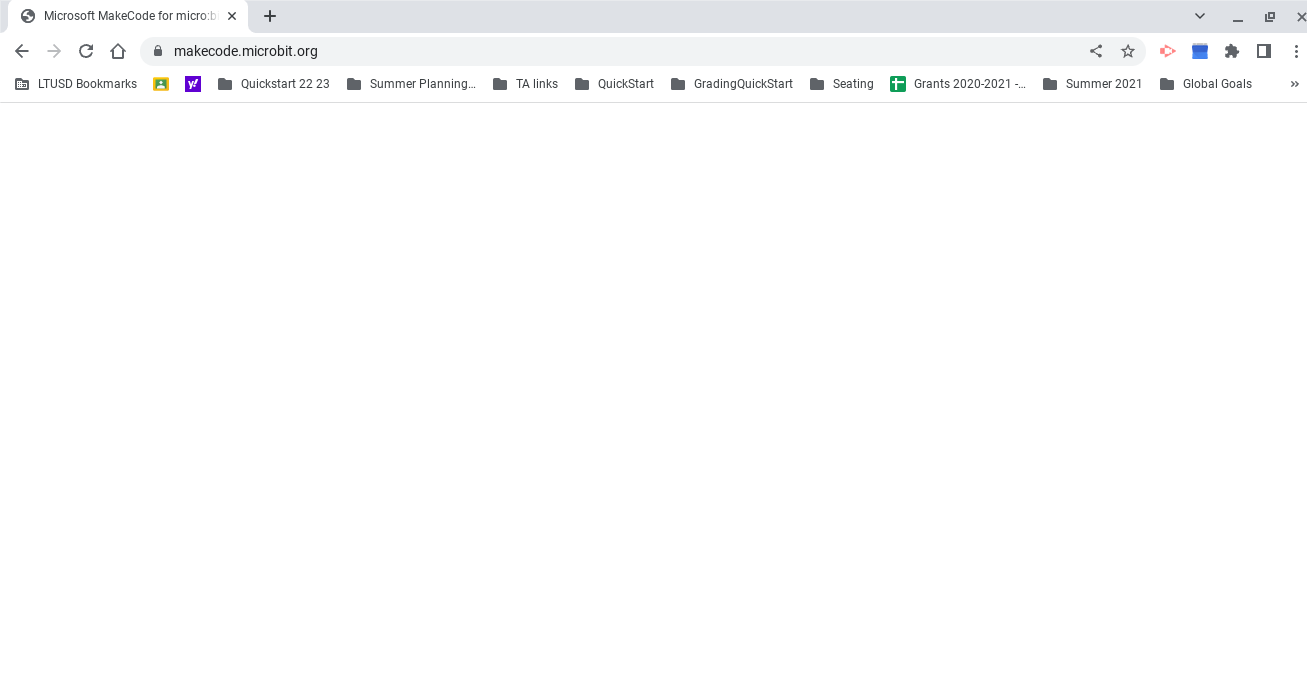Screen dimensions: 1307x697
Task: Open the tab search dropdown arrow
Action: pyautogui.click(x=1199, y=16)
